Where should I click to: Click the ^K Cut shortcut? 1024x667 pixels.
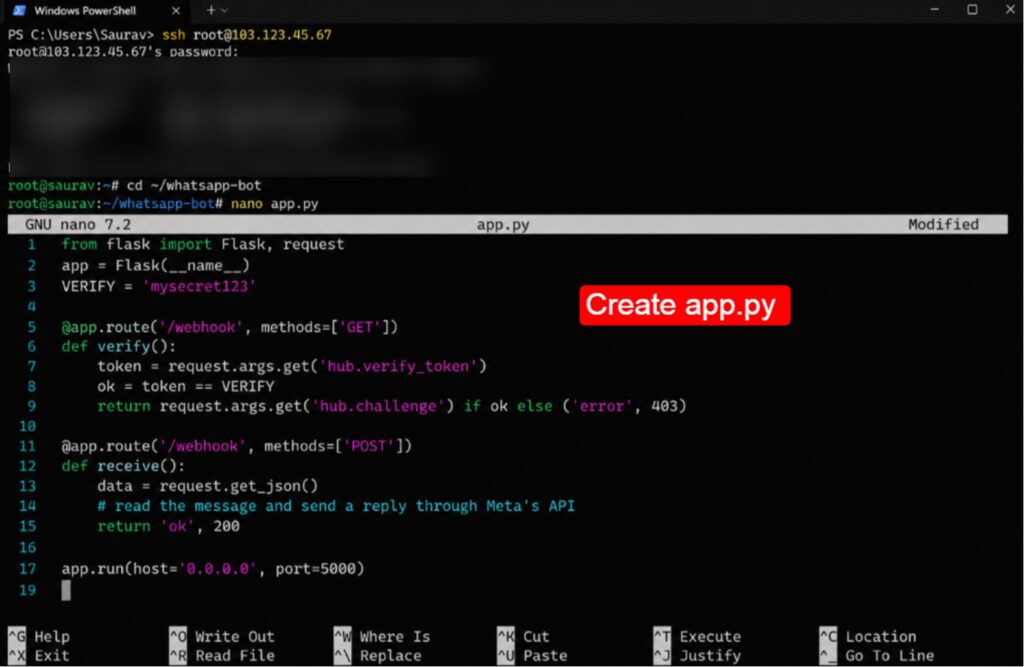(x=523, y=636)
